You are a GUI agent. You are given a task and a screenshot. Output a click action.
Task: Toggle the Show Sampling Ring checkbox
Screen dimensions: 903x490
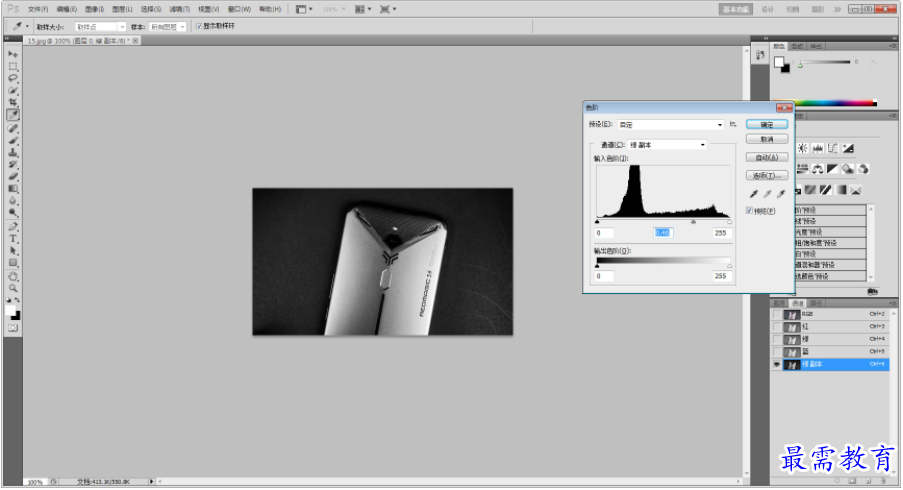coord(199,26)
